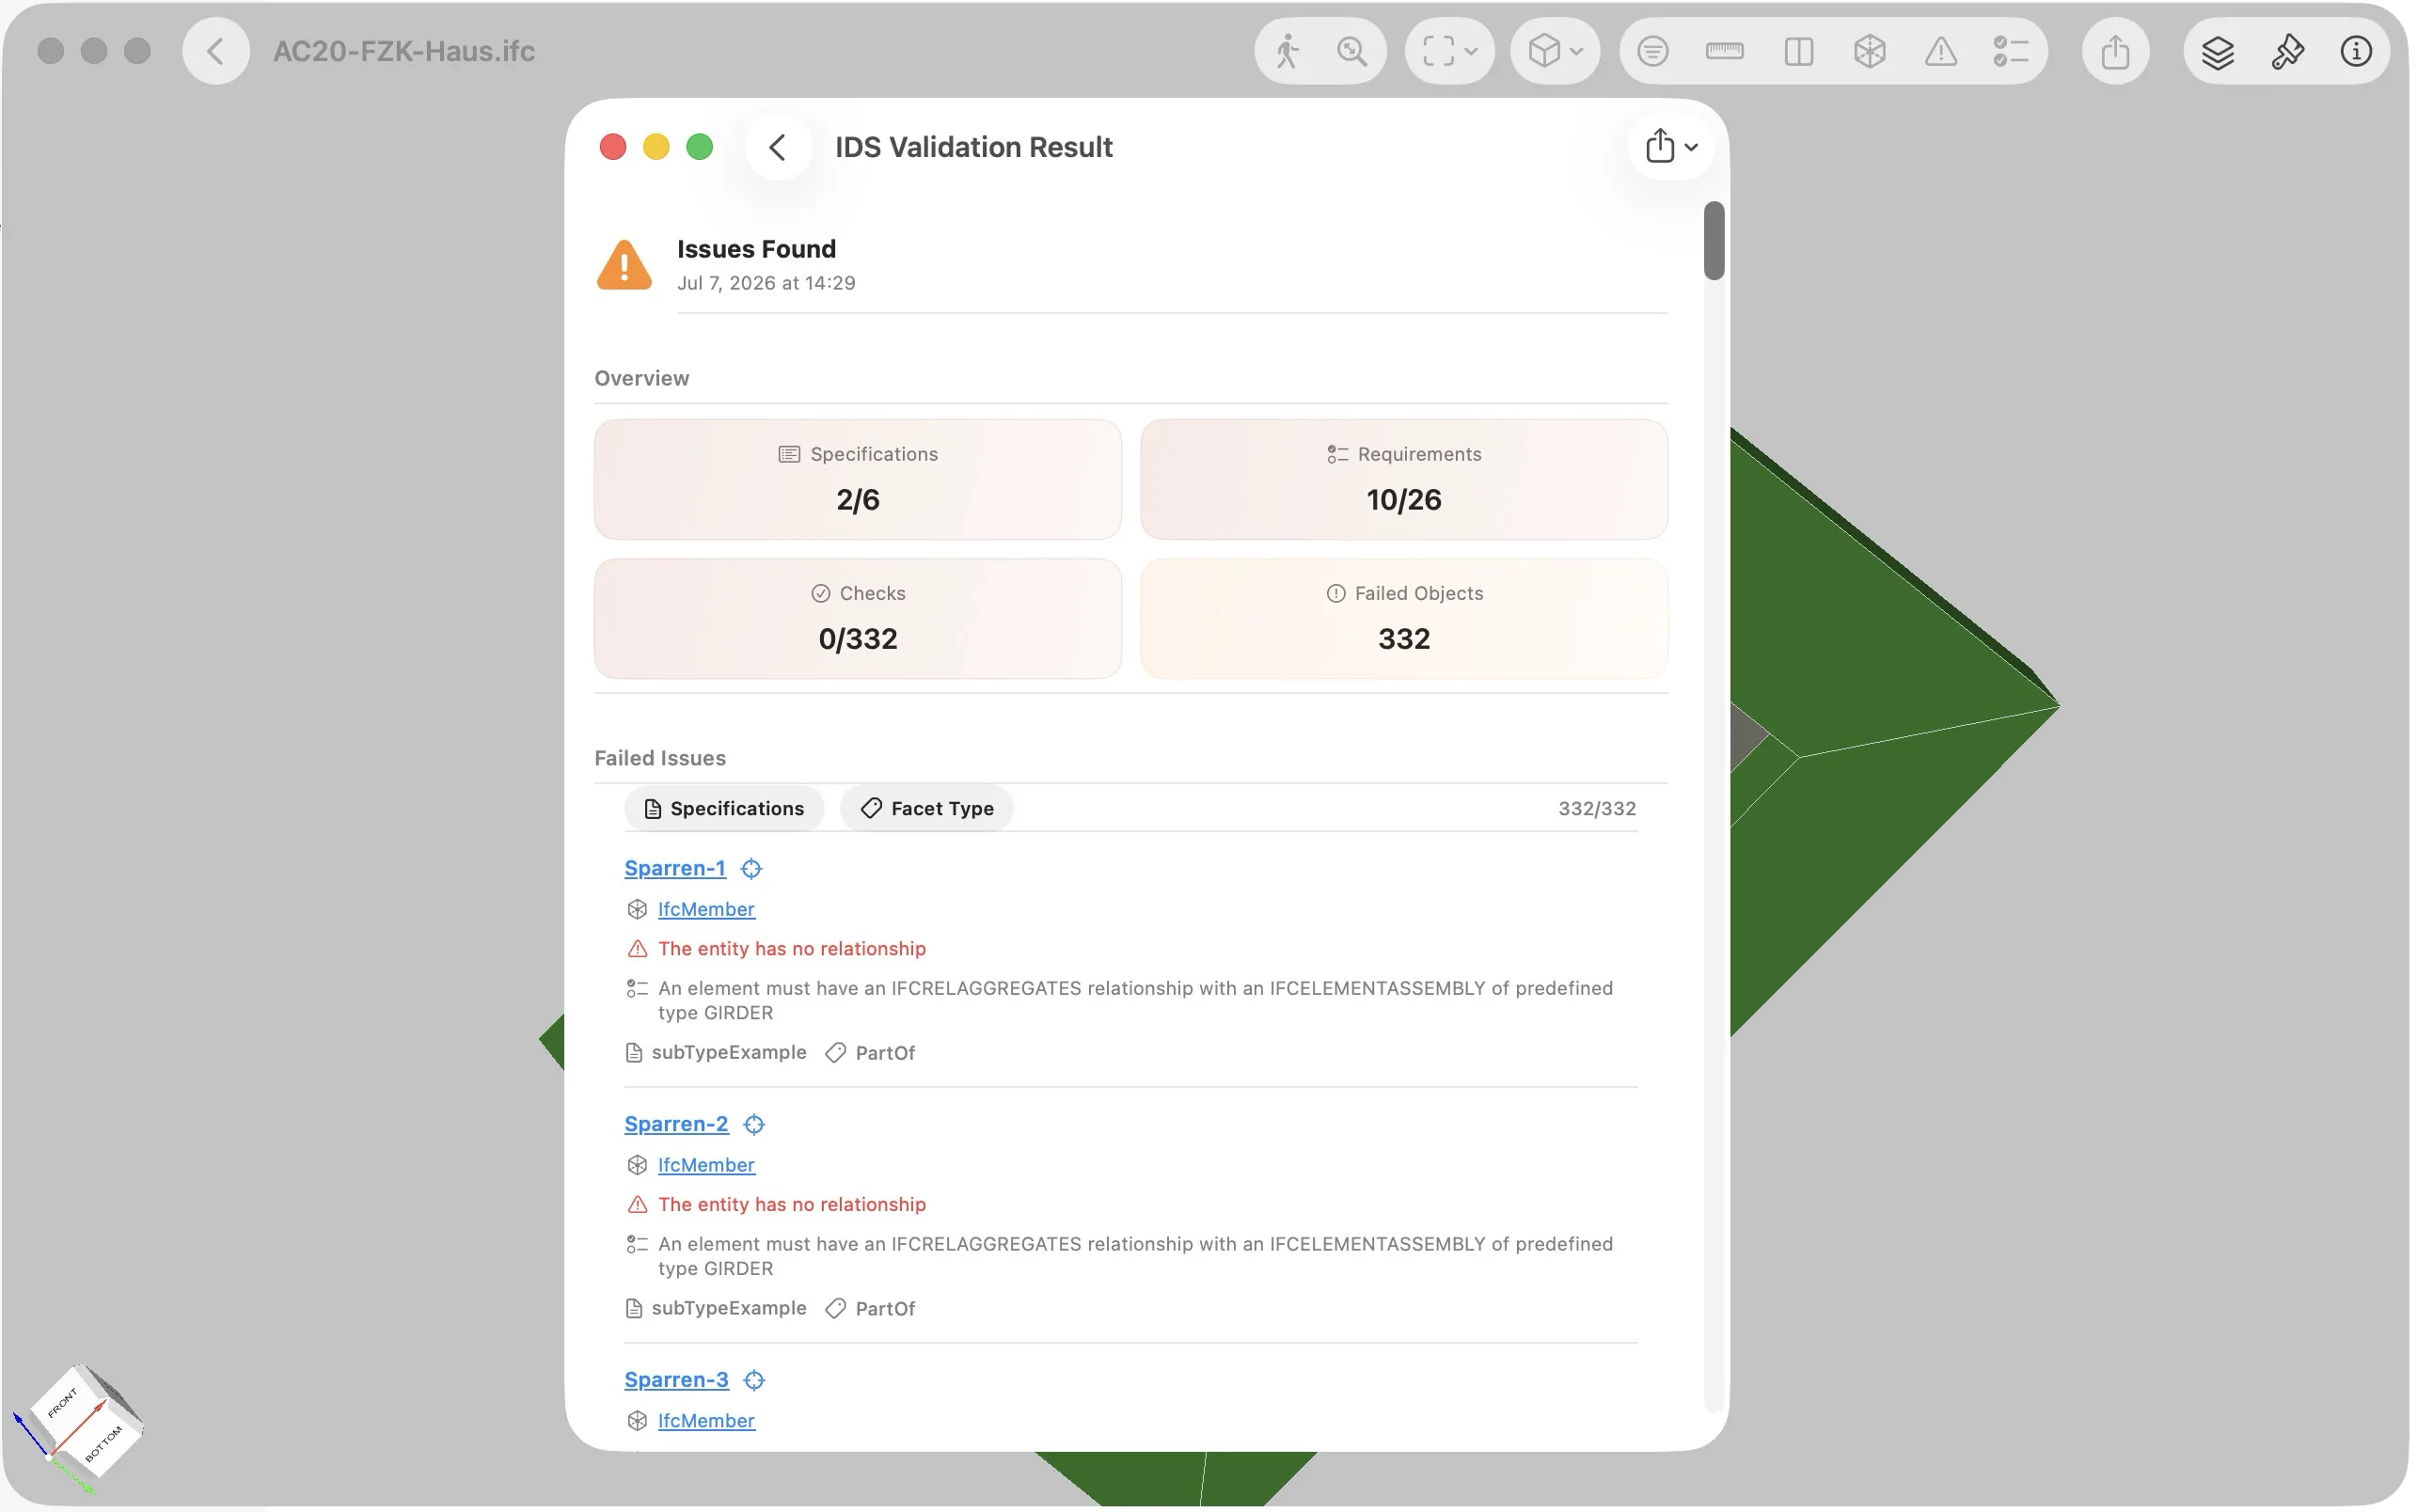The image size is (2417, 1512).
Task: Open the Sparren-3 link
Action: click(678, 1382)
